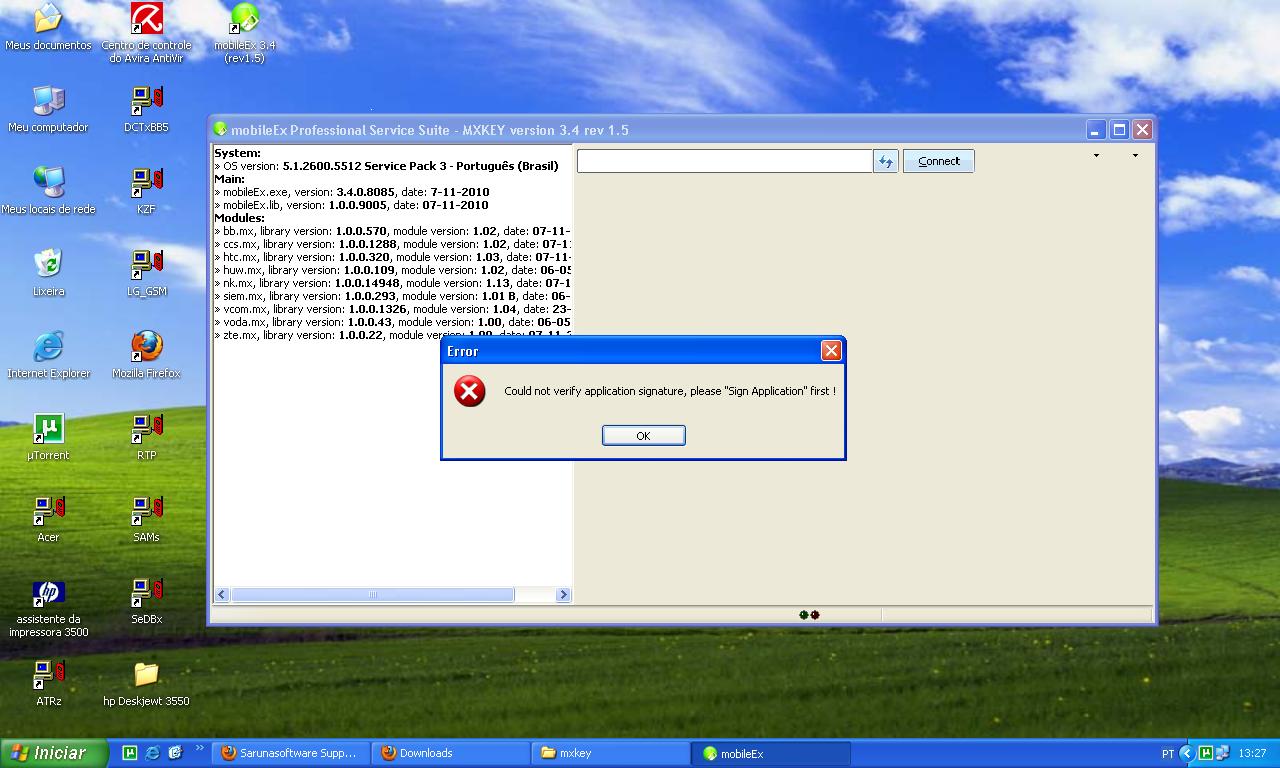Image resolution: width=1280 pixels, height=768 pixels.
Task: Click OK in the Error dialog
Action: [x=643, y=435]
